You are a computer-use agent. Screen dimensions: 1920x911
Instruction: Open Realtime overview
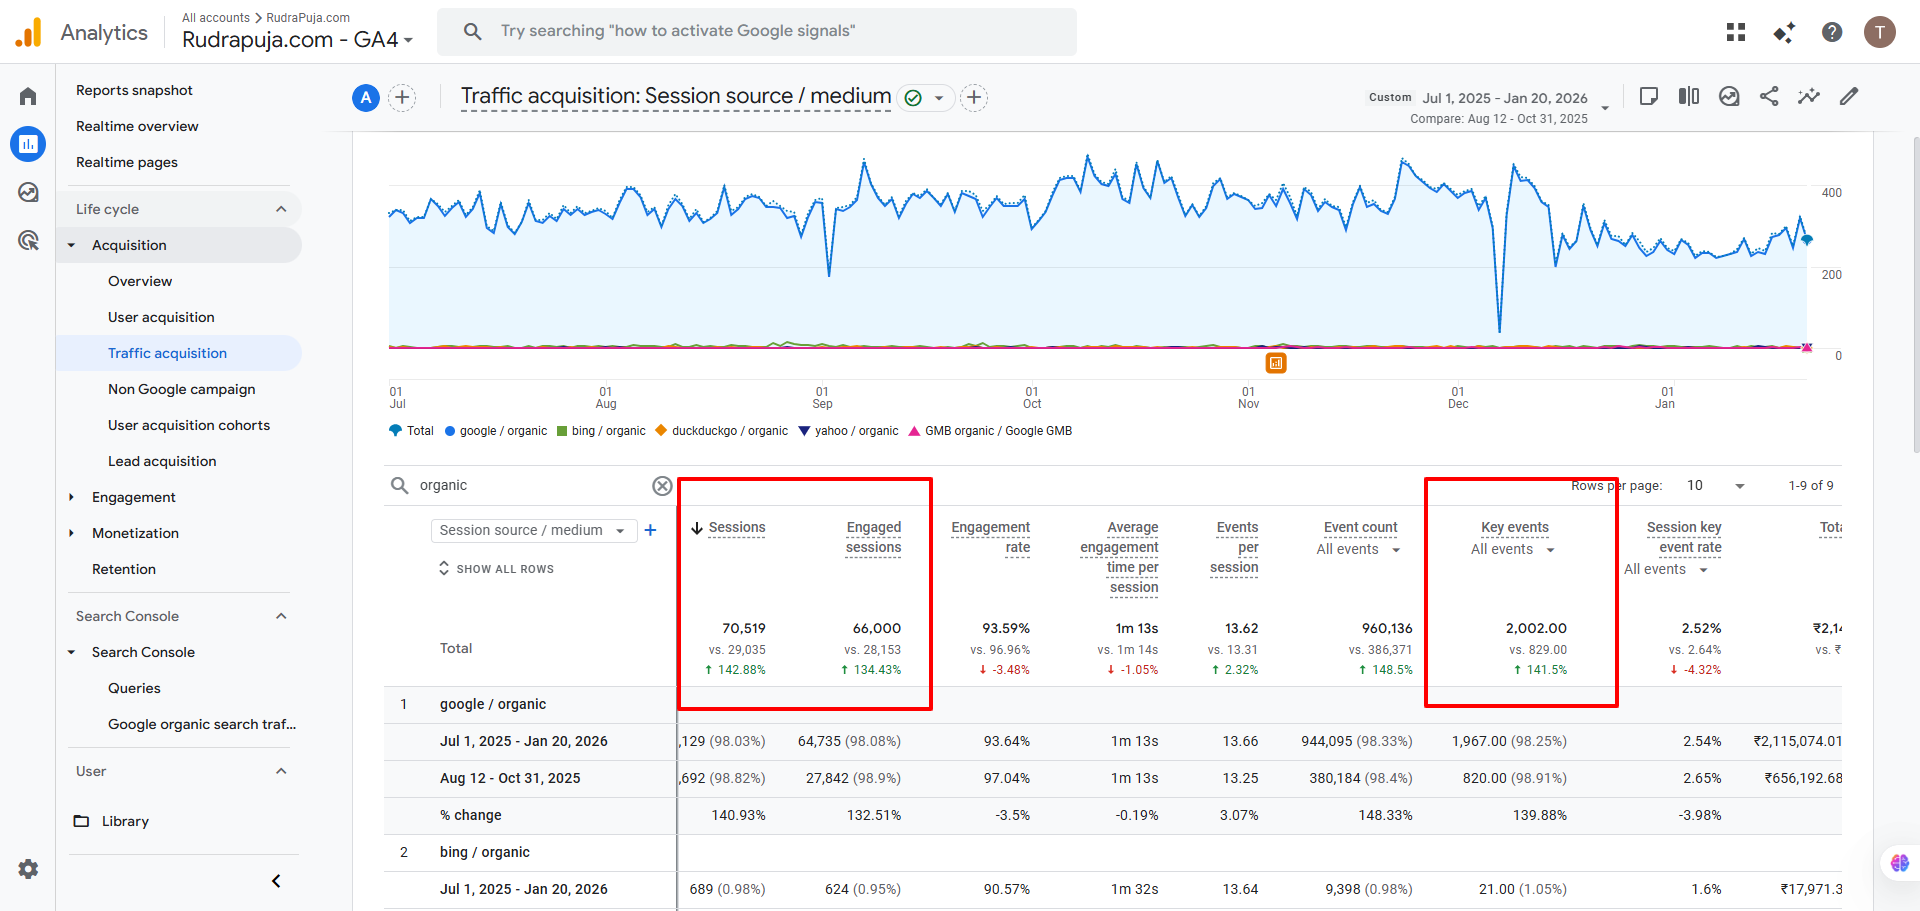137,126
